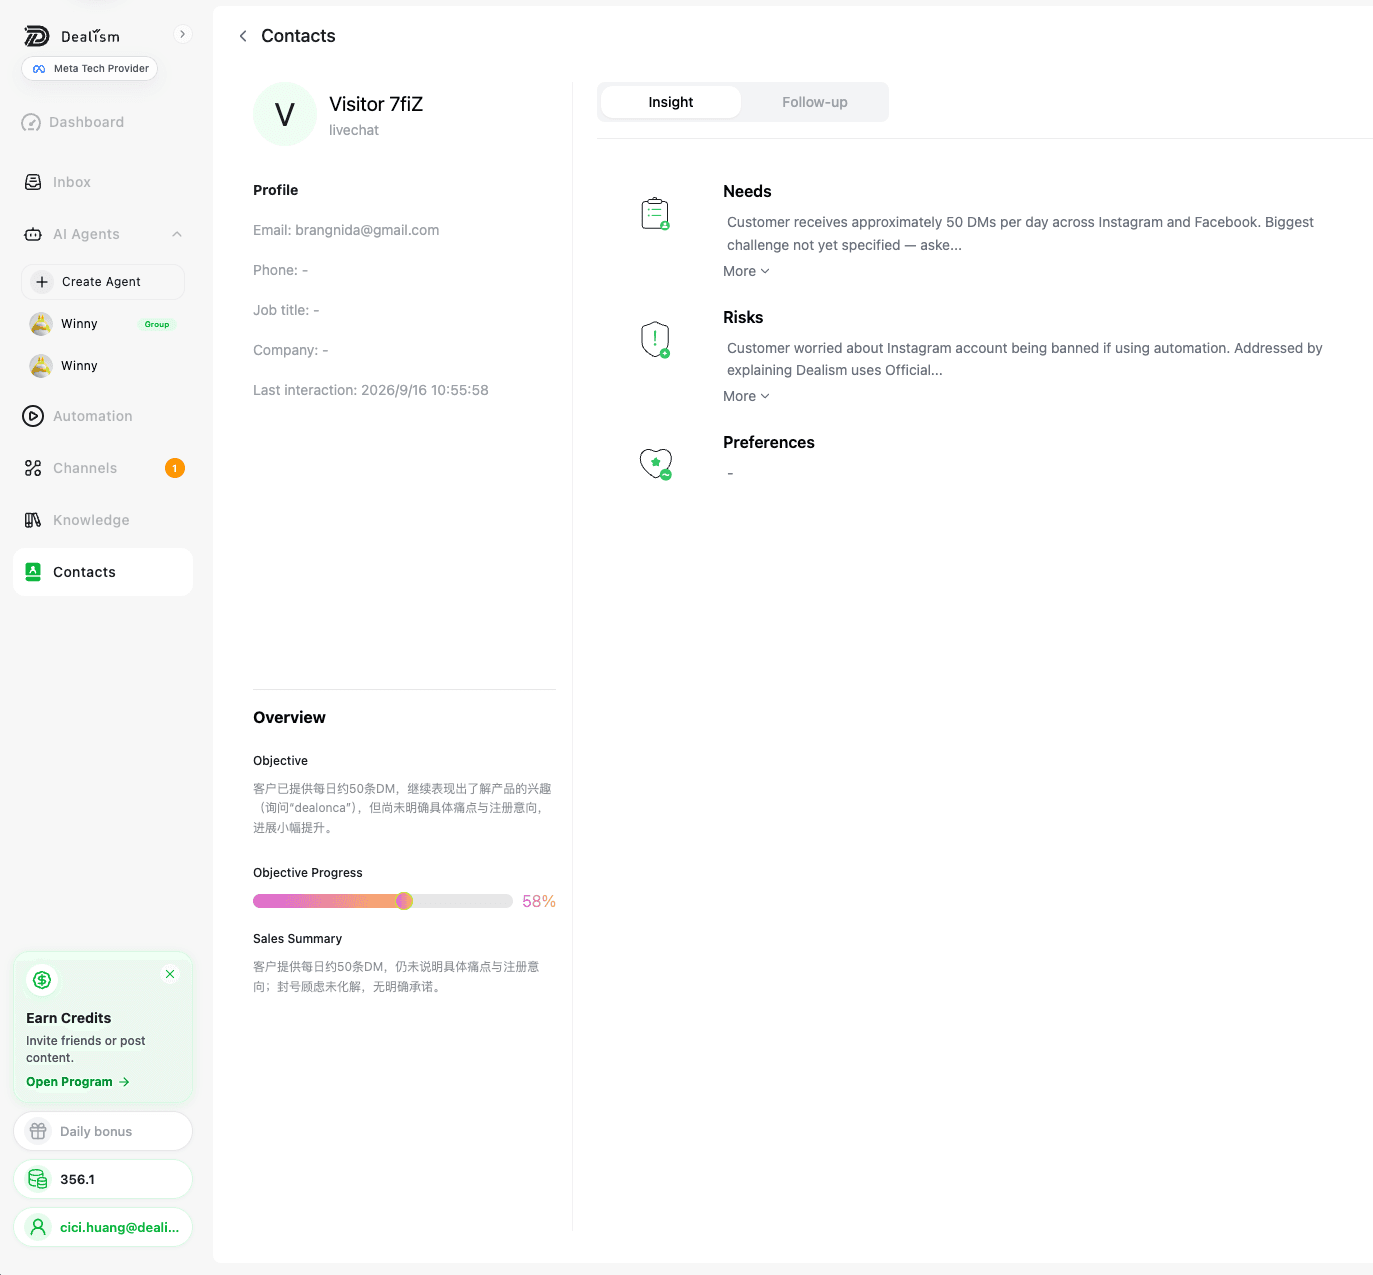The height and width of the screenshot is (1275, 1373).
Task: Expand More under Risks
Action: coord(746,396)
